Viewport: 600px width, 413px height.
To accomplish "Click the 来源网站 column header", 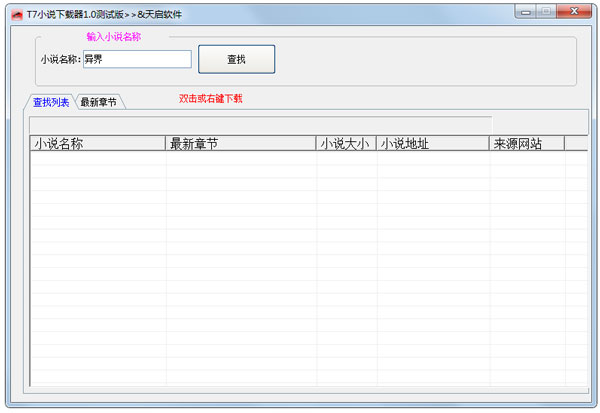I will pos(526,144).
